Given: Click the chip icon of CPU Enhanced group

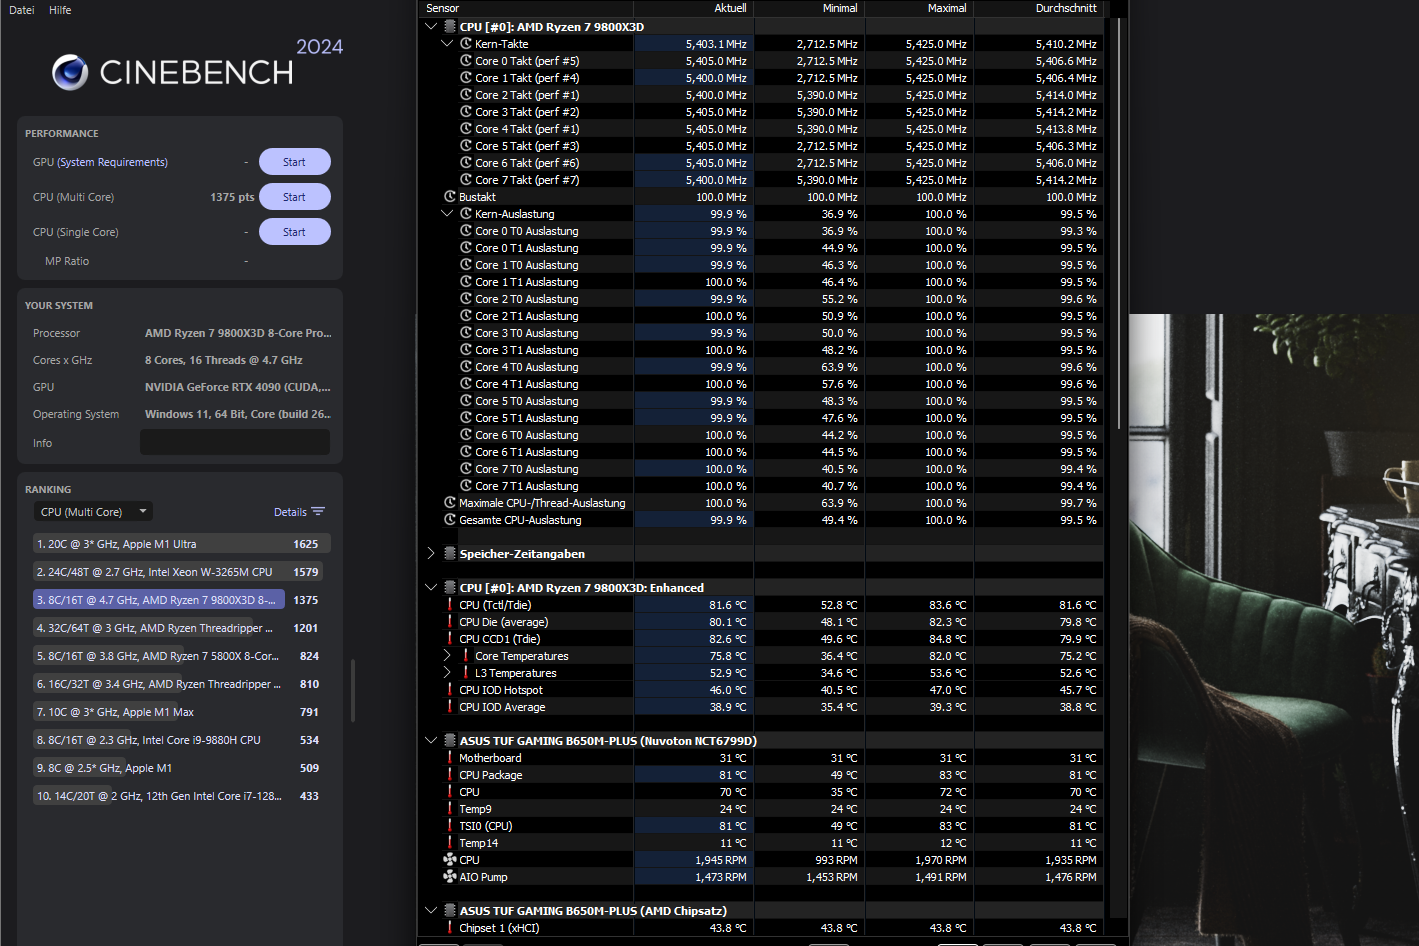Looking at the screenshot, I should pyautogui.click(x=450, y=588).
